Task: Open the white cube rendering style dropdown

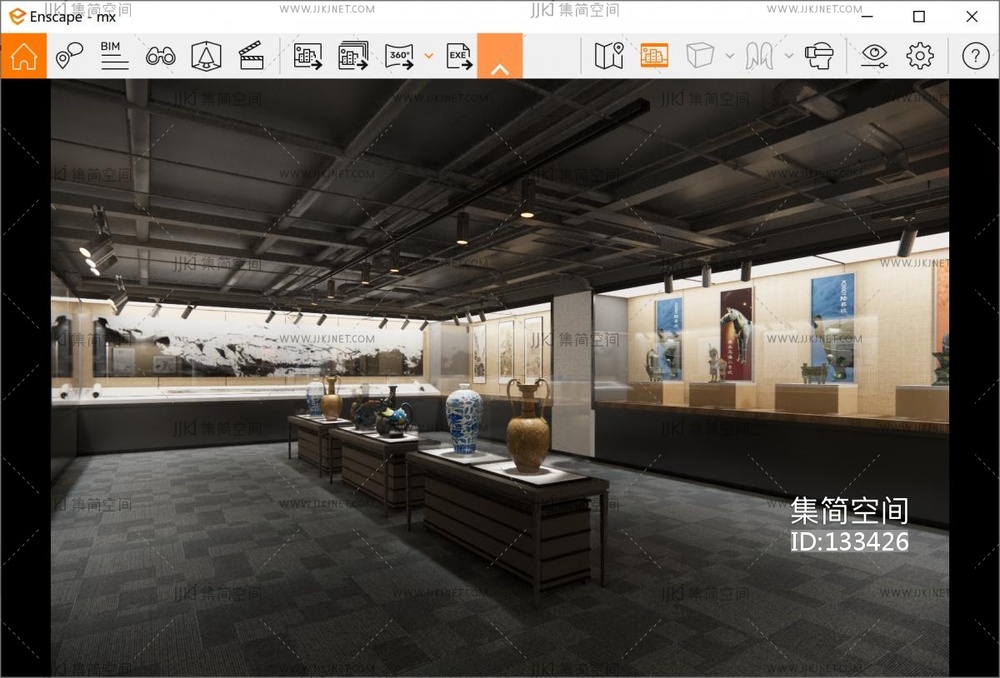Action: pyautogui.click(x=701, y=56)
